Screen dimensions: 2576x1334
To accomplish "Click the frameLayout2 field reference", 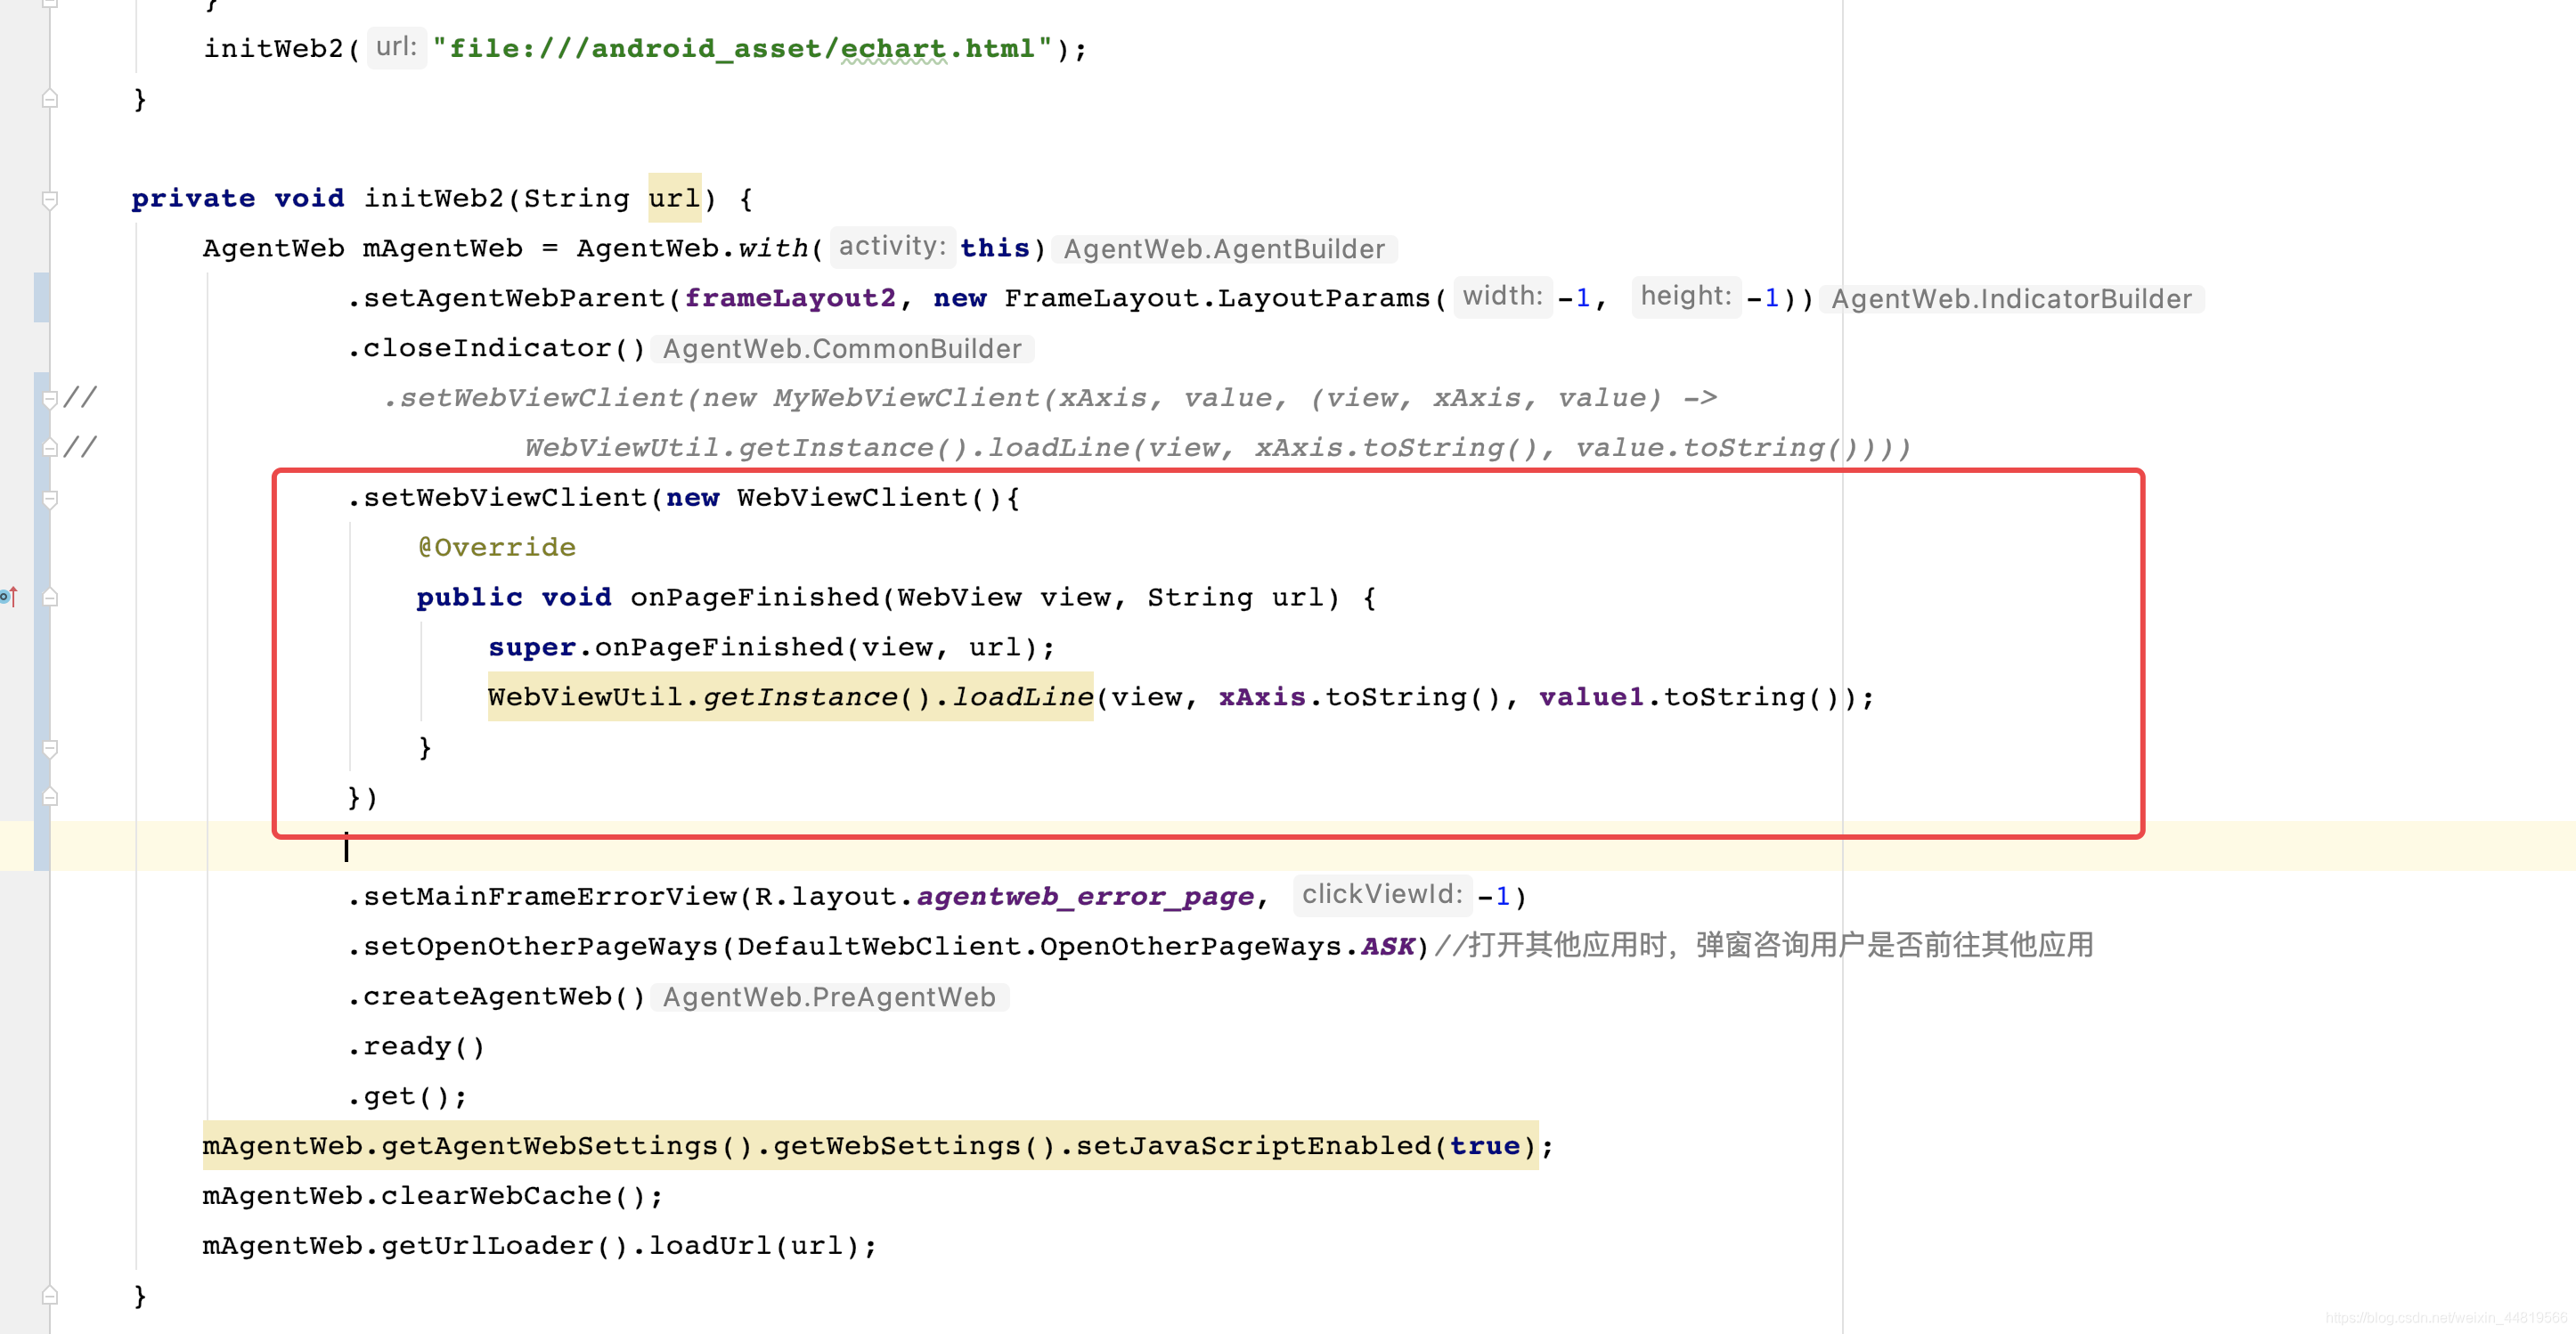I will [x=790, y=298].
